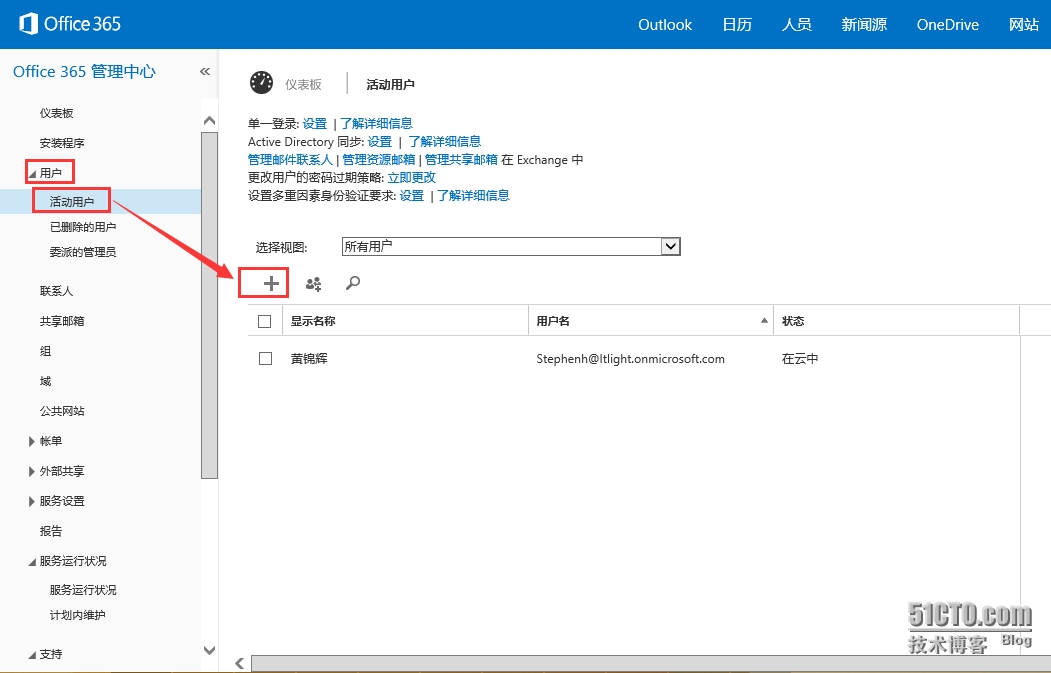Check the box for user 黄锦辉
Image resolution: width=1051 pixels, height=673 pixels.
pos(265,358)
